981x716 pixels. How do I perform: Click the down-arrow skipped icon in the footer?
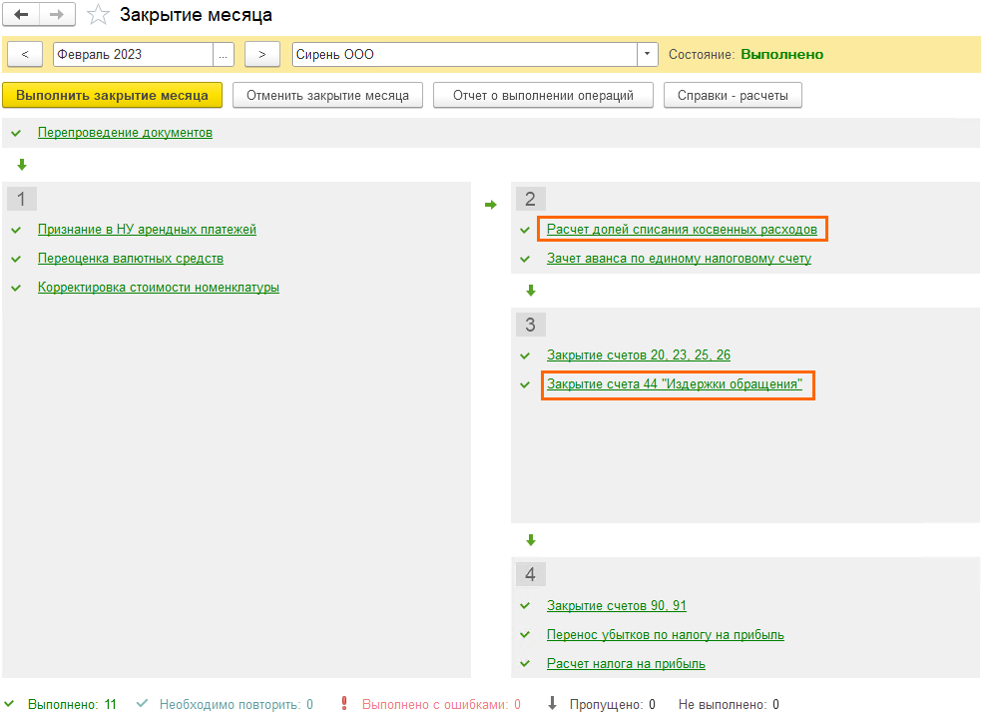click(552, 703)
